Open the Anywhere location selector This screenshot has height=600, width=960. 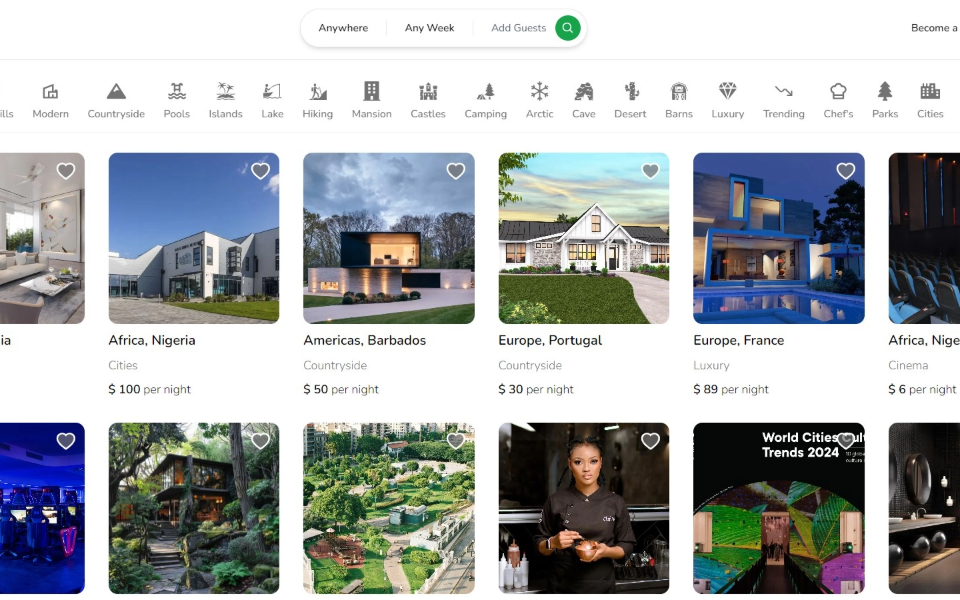pyautogui.click(x=343, y=28)
